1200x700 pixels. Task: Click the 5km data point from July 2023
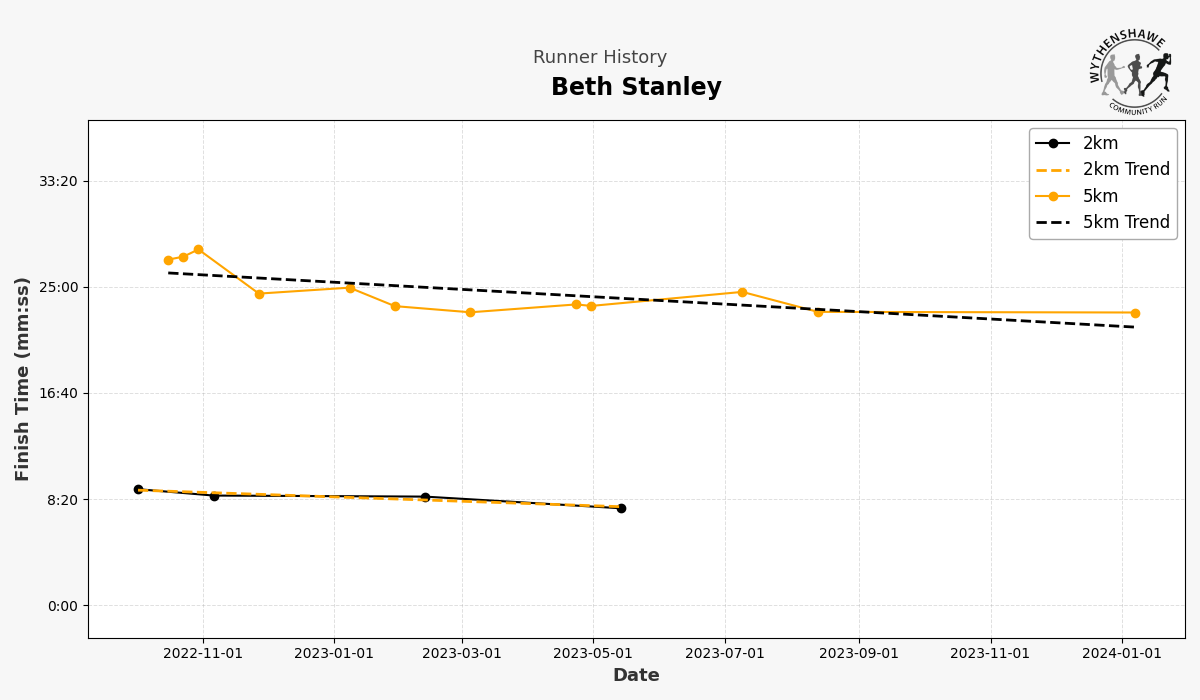pyautogui.click(x=742, y=292)
